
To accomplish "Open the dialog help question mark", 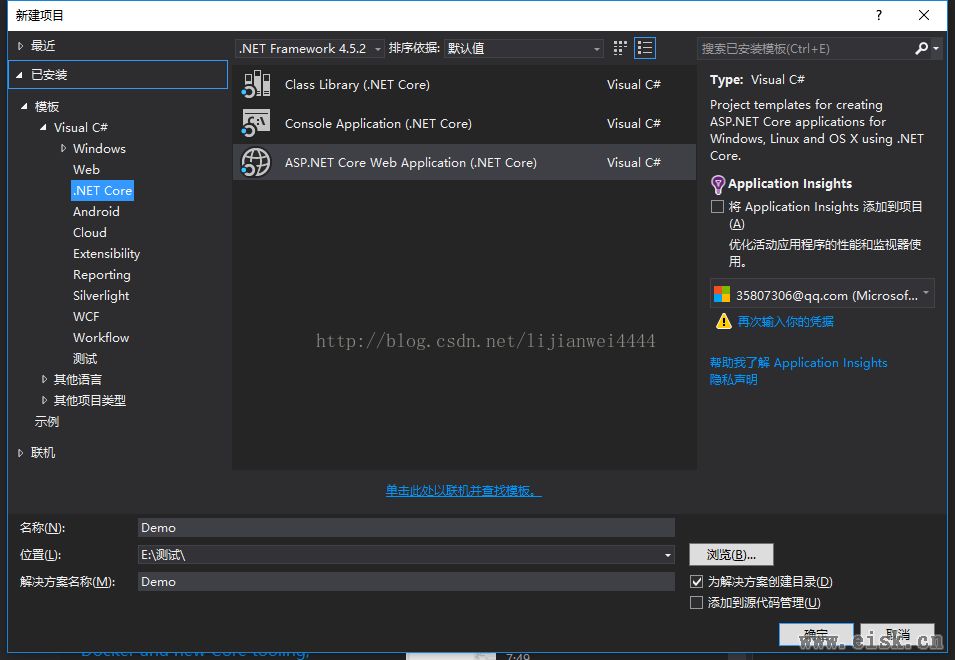I will (879, 15).
